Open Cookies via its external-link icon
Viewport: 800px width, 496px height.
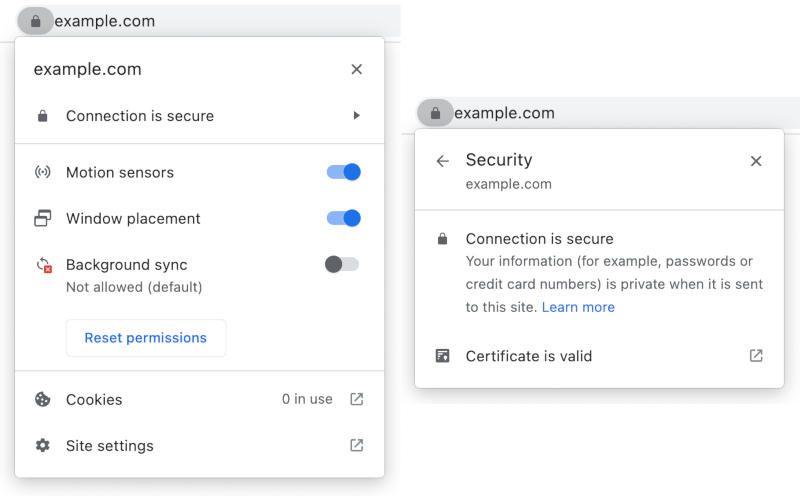click(357, 399)
